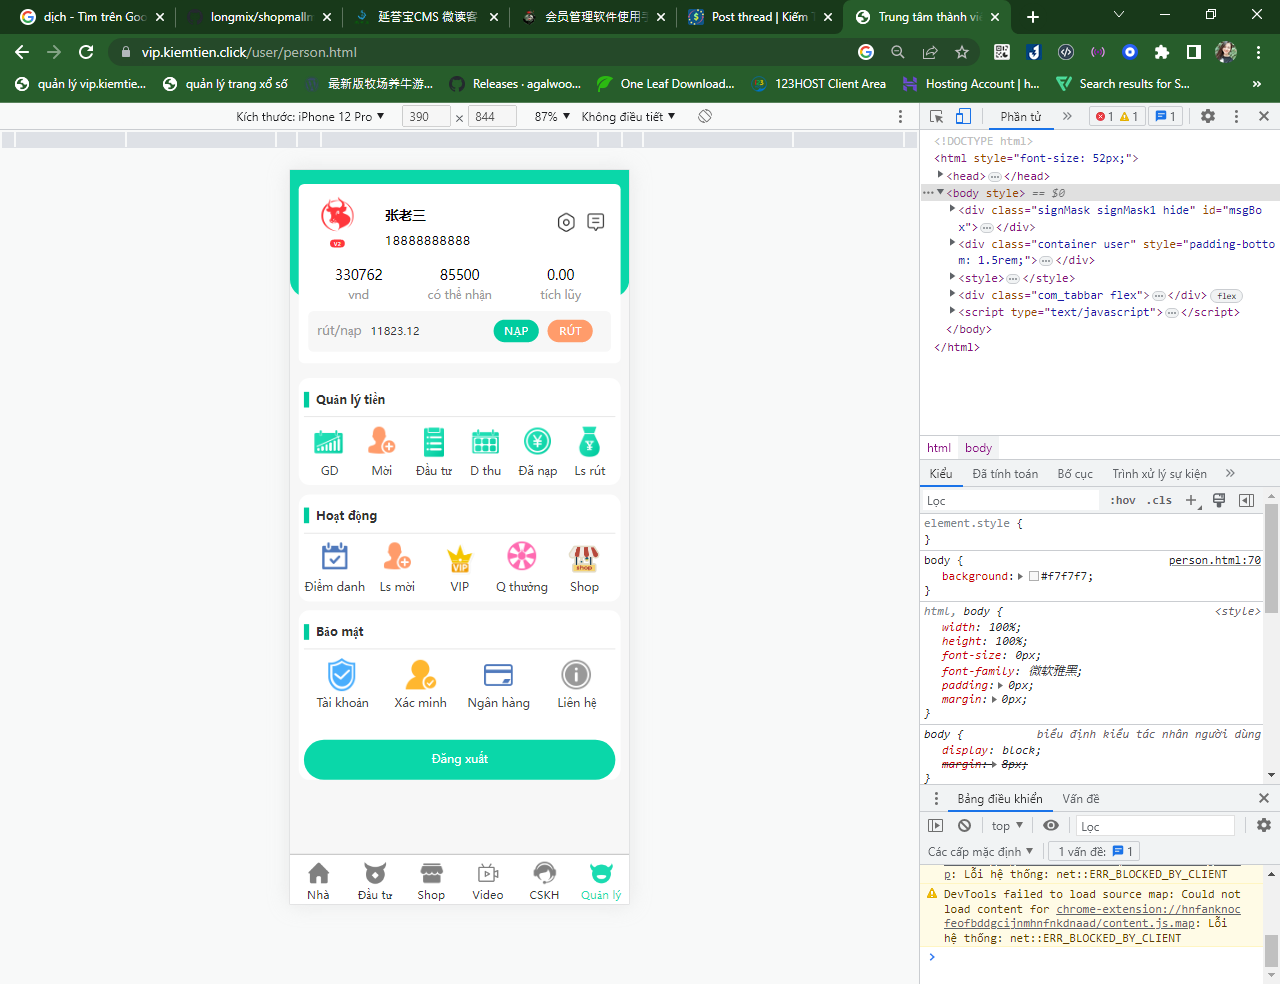Click the Đăng xuất logout button
This screenshot has height=984, width=1280.
tap(460, 759)
